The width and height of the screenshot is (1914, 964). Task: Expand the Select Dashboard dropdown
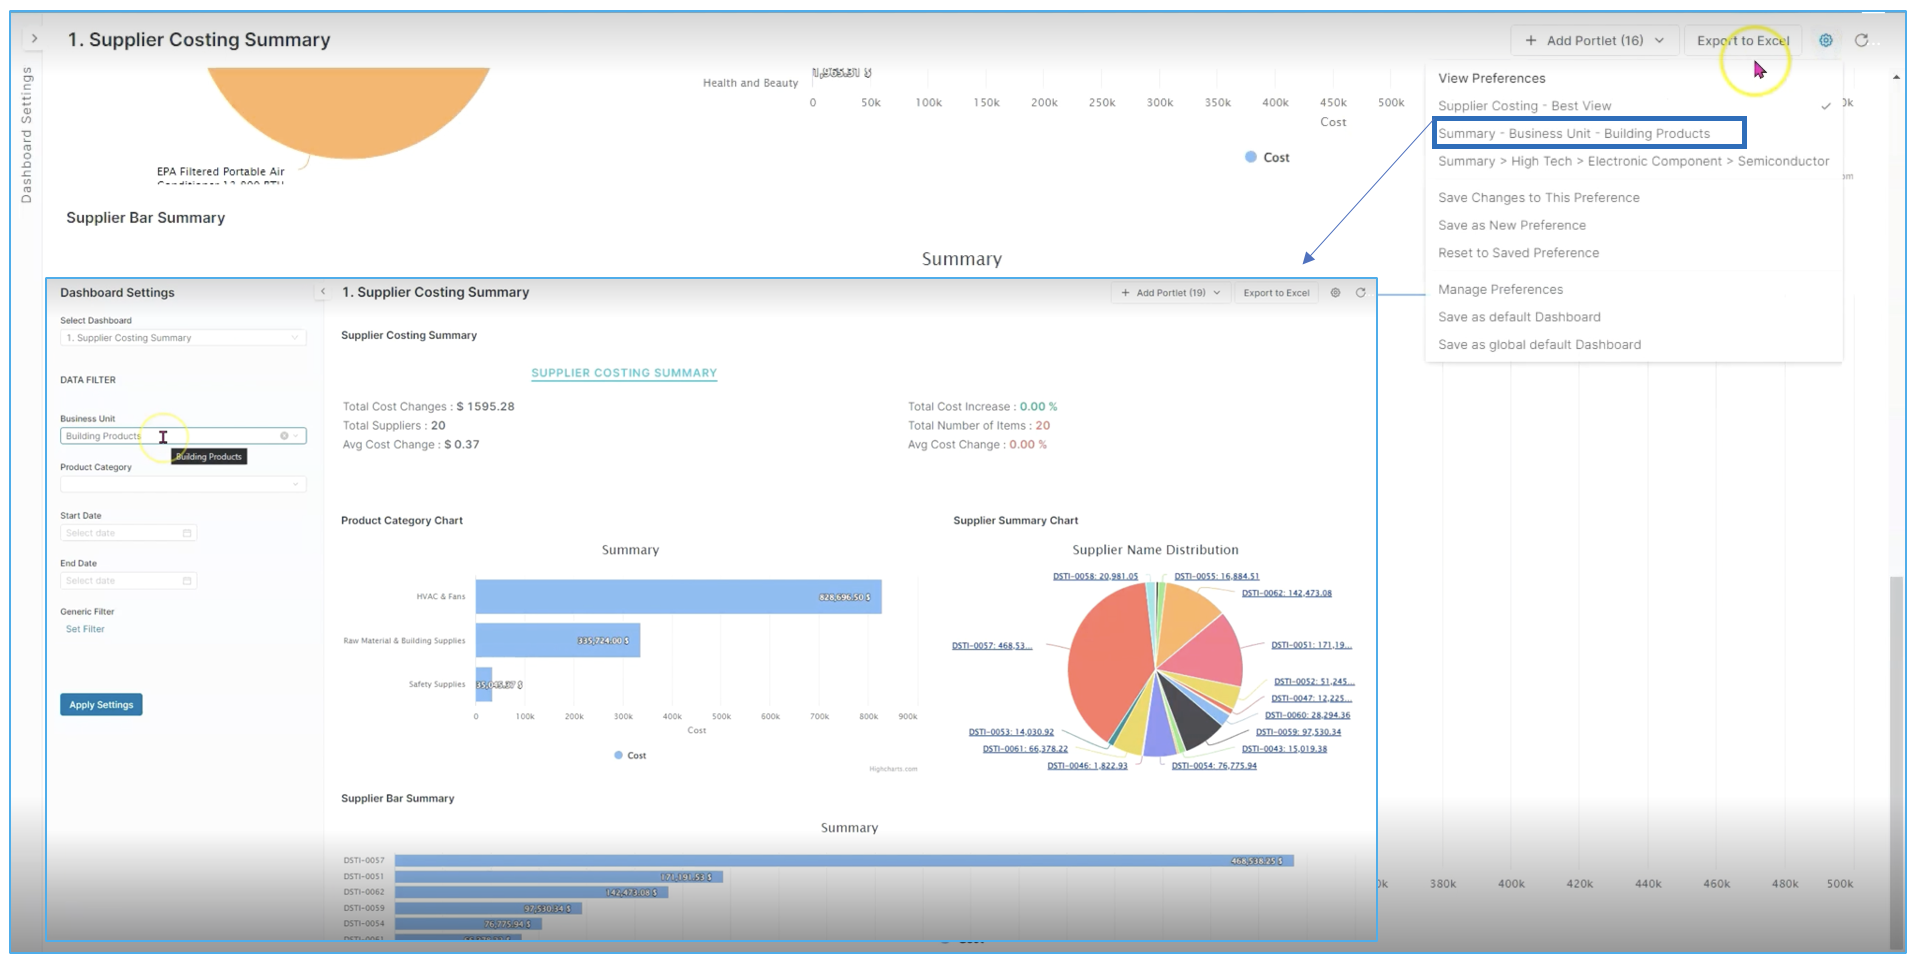pos(183,338)
